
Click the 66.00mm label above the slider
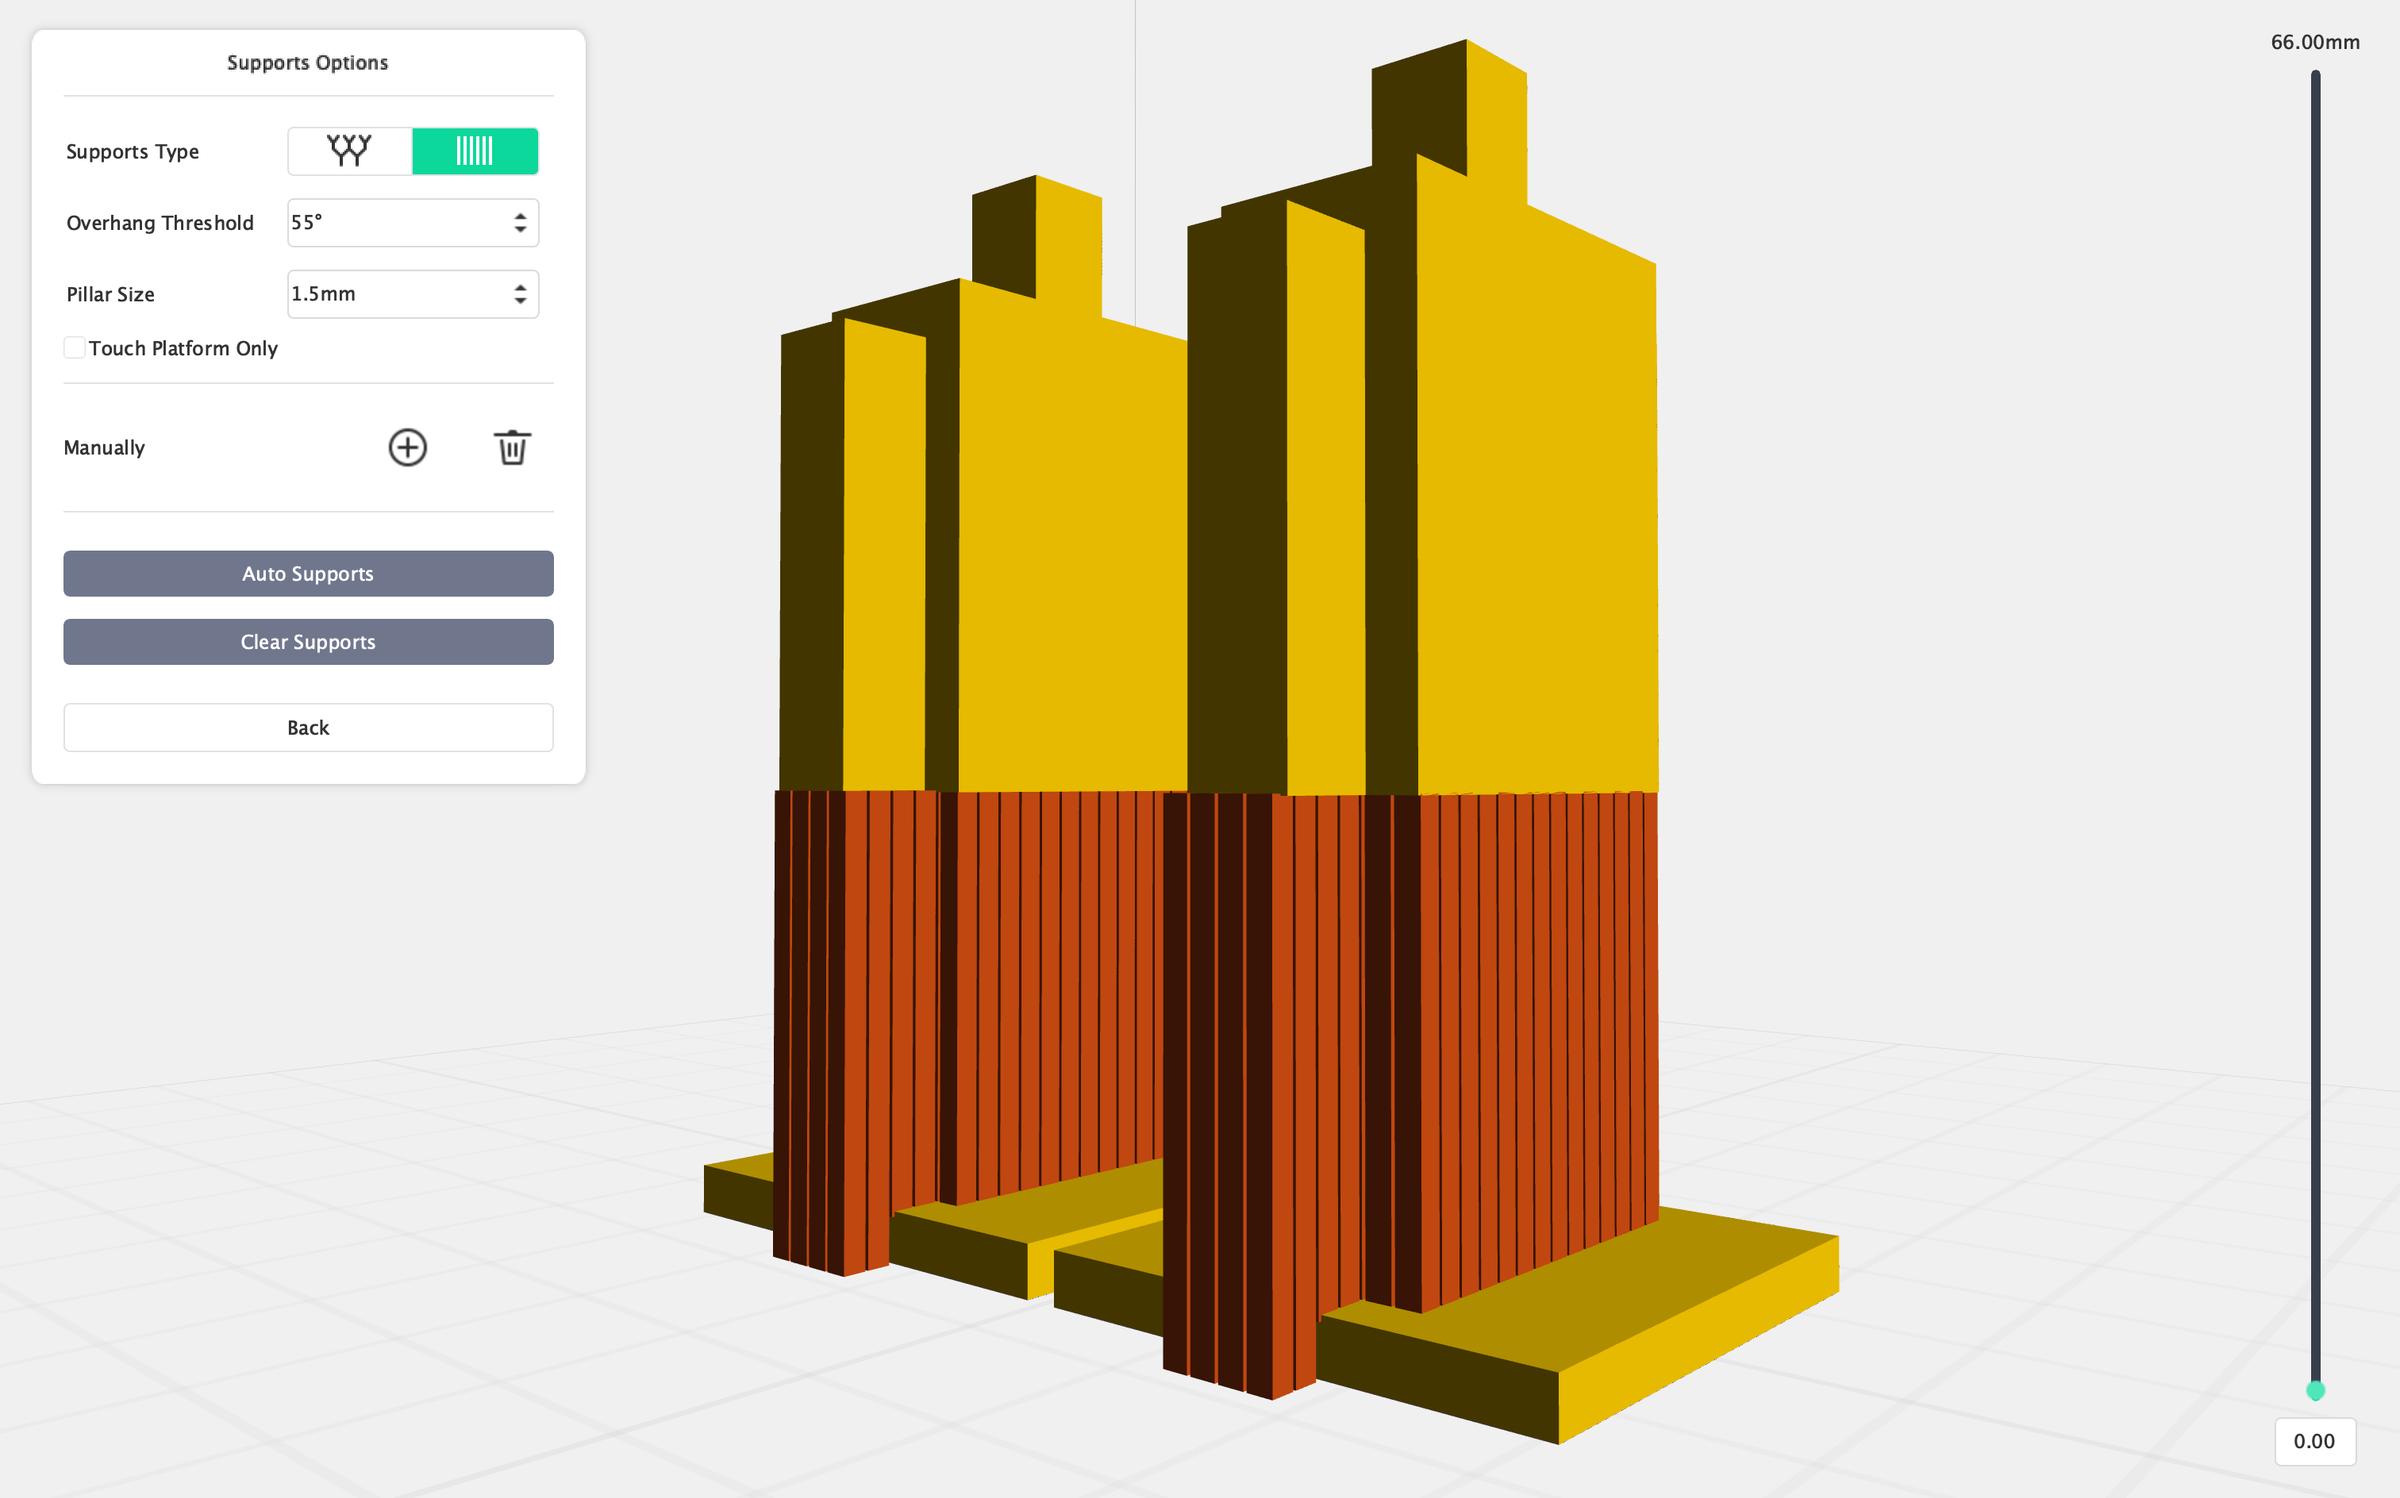click(2315, 42)
